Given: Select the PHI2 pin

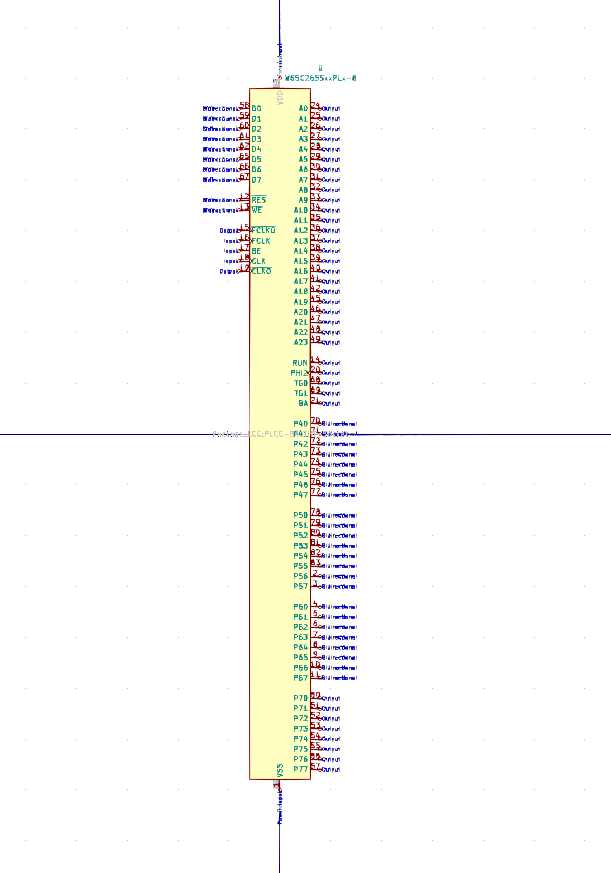Looking at the screenshot, I should (x=300, y=373).
